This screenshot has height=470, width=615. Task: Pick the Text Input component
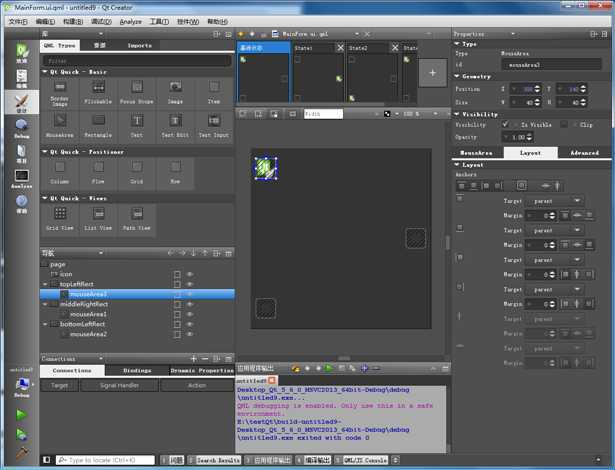coord(213,126)
